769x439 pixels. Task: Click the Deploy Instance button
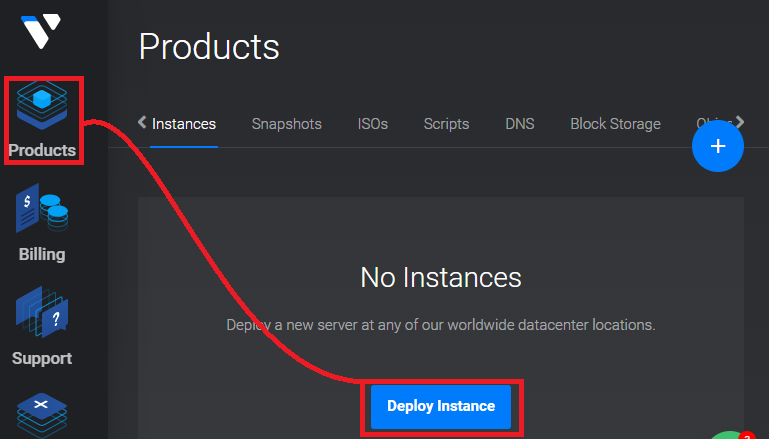pyautogui.click(x=441, y=407)
